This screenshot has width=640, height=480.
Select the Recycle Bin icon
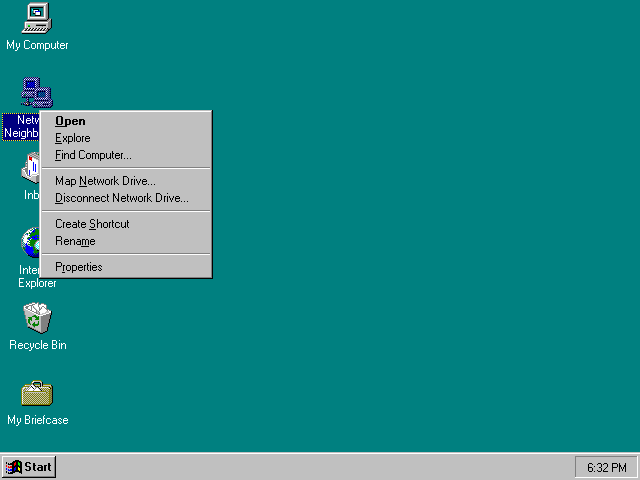37,318
